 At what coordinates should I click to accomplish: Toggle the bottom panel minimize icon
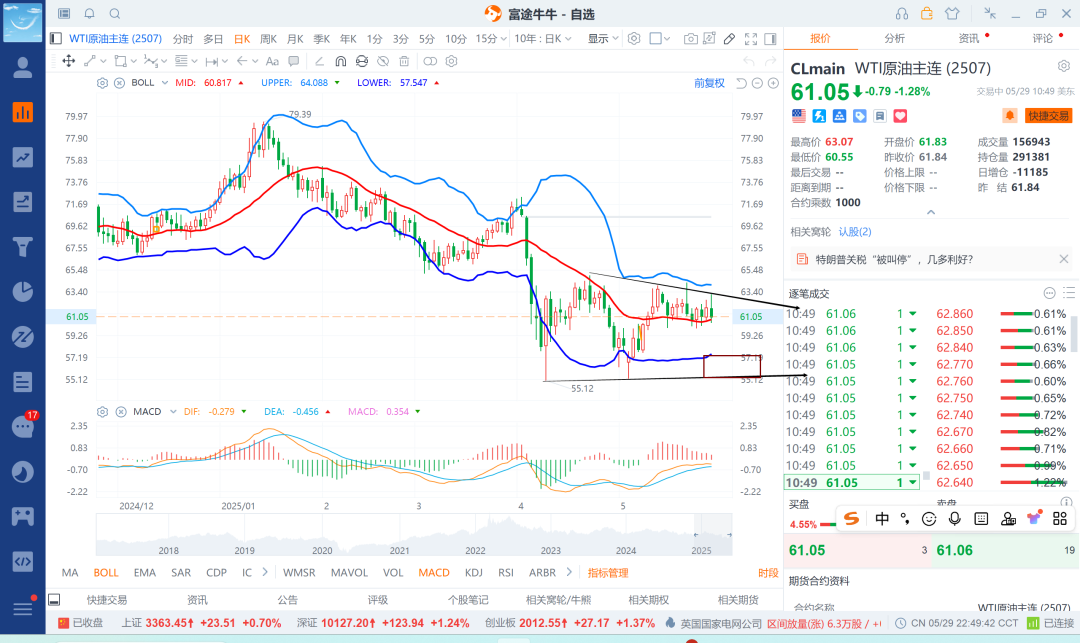pos(54,600)
